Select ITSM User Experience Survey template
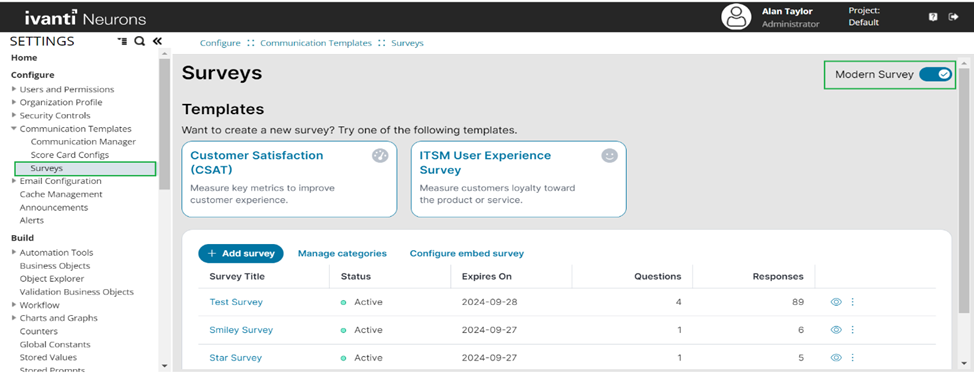Image resolution: width=974 pixels, height=389 pixels. click(x=519, y=179)
